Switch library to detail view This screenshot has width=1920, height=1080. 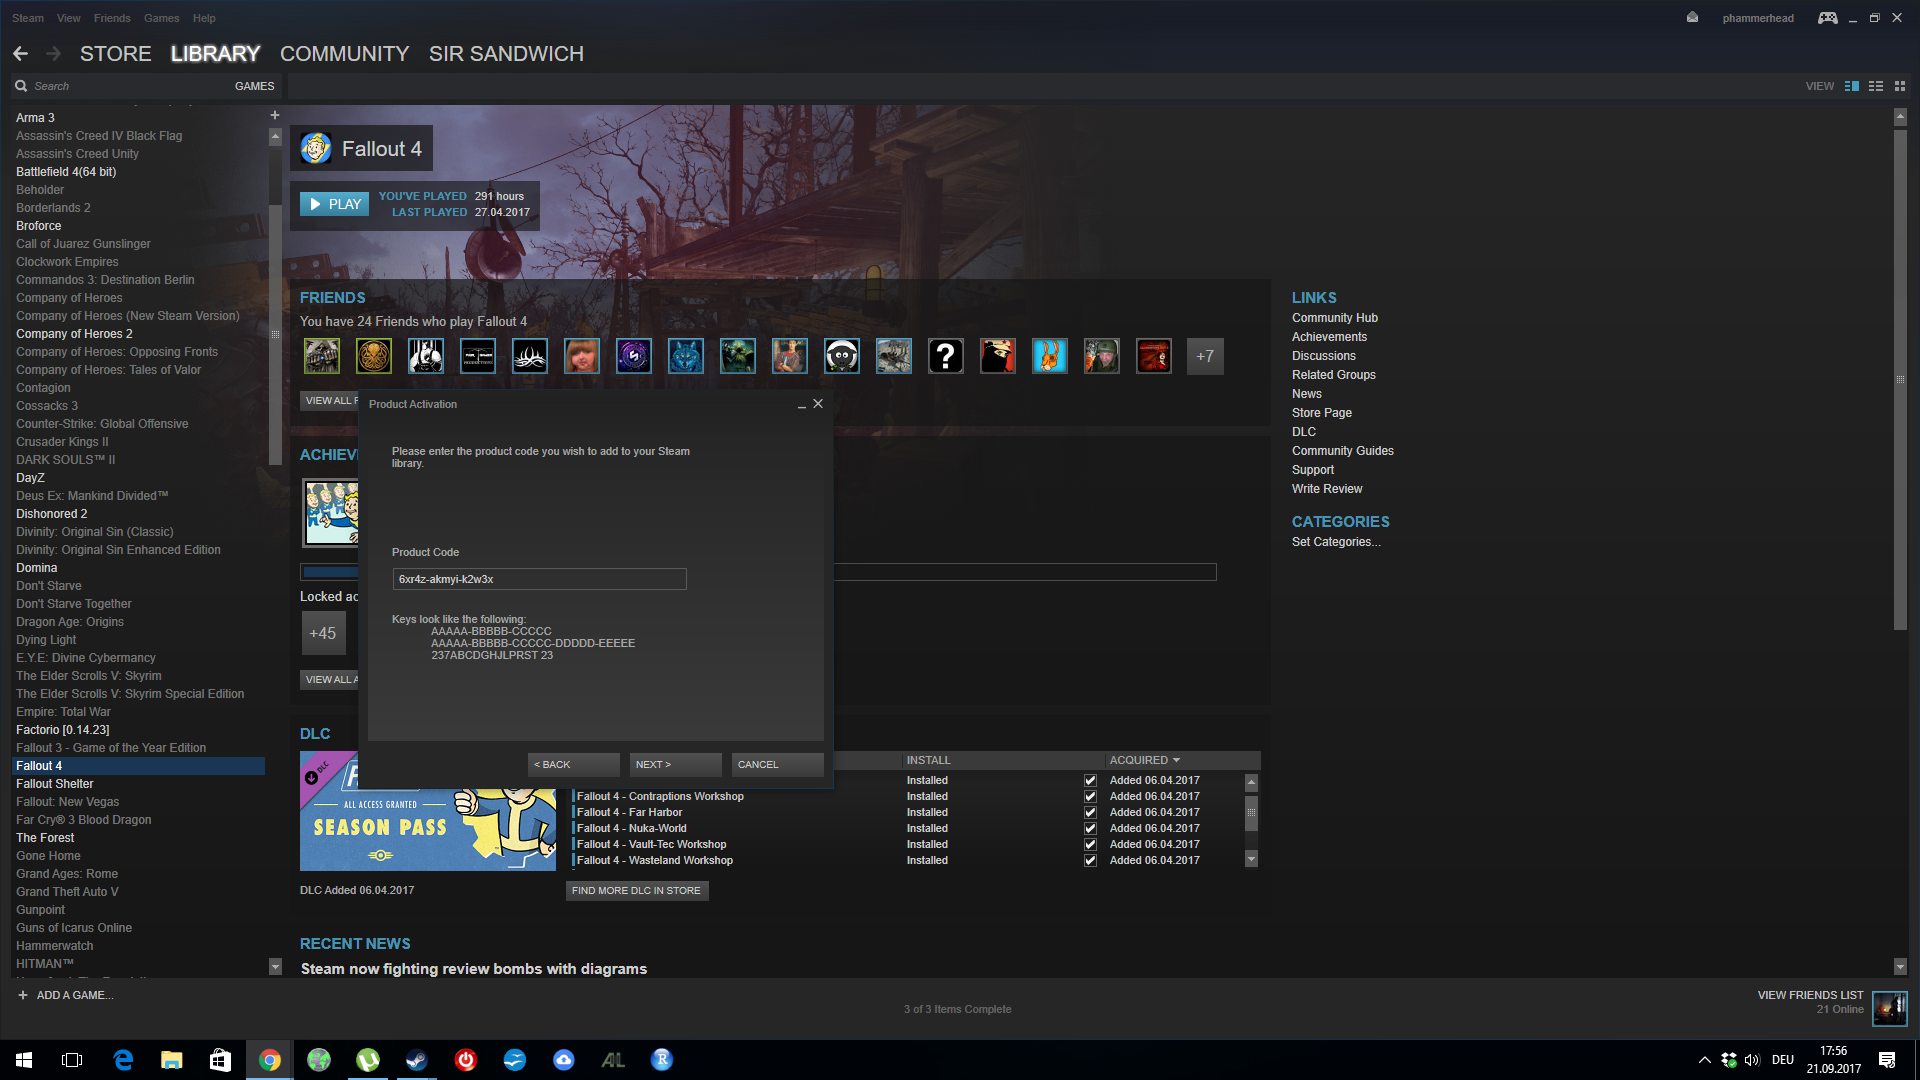point(1852,86)
